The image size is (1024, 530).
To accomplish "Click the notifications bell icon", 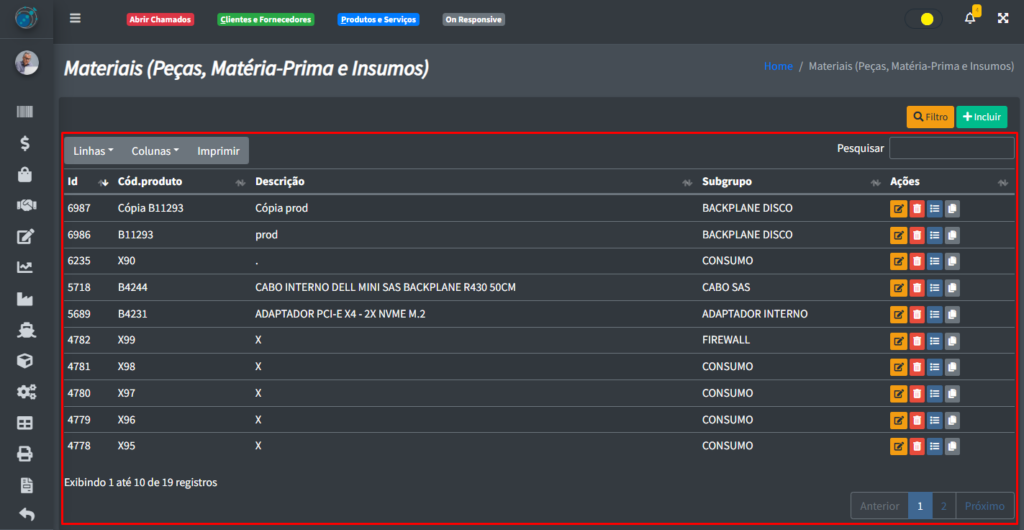I will click(x=969, y=19).
